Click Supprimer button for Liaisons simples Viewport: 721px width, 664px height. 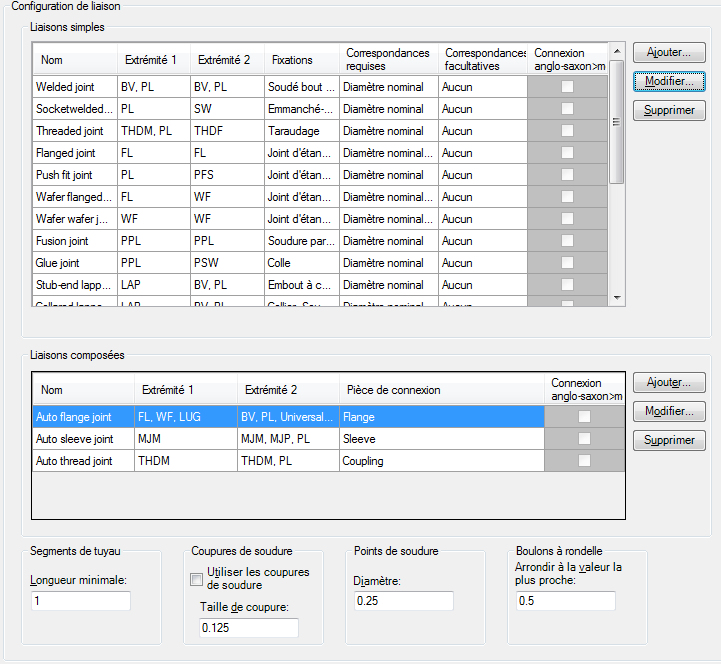(x=669, y=110)
